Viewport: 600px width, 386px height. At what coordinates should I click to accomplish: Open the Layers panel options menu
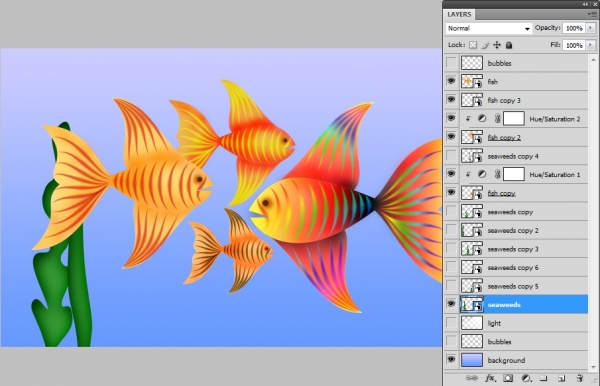tap(592, 14)
